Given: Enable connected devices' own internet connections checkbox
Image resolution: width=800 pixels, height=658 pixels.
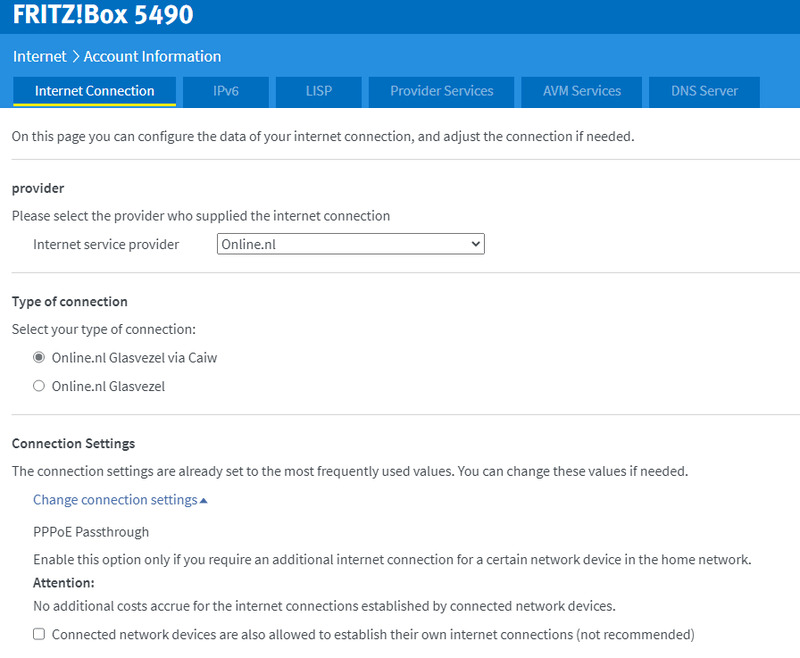Looking at the screenshot, I should point(39,634).
